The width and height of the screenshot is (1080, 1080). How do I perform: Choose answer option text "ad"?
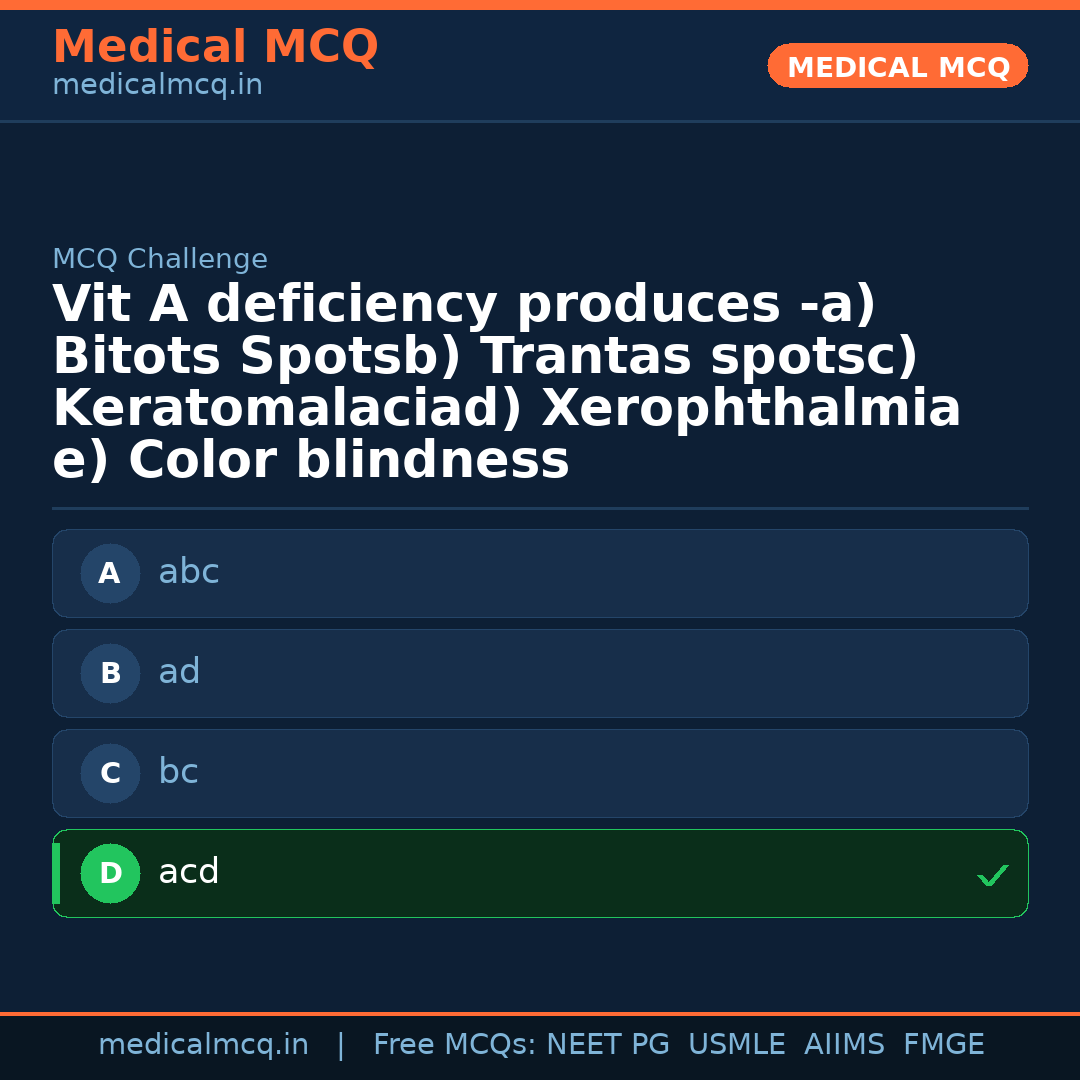pos(179,672)
